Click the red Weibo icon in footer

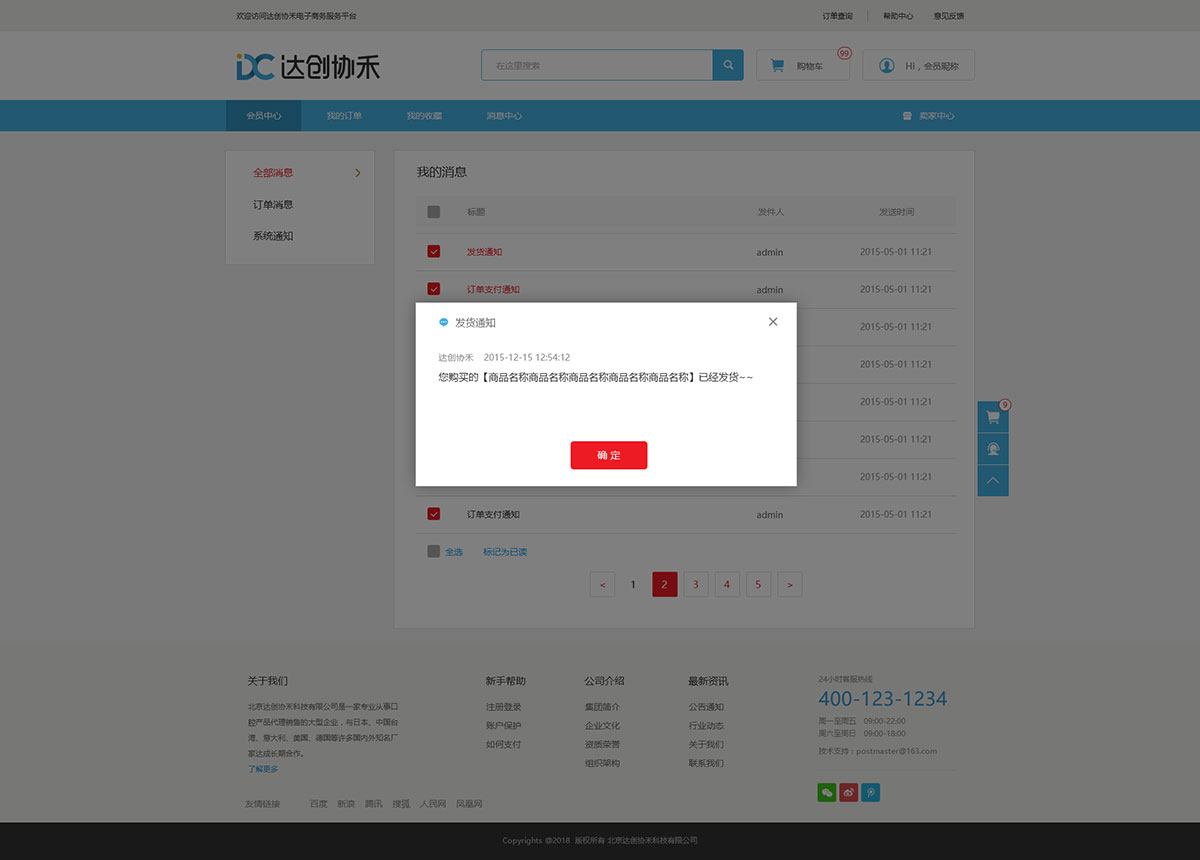click(x=849, y=791)
